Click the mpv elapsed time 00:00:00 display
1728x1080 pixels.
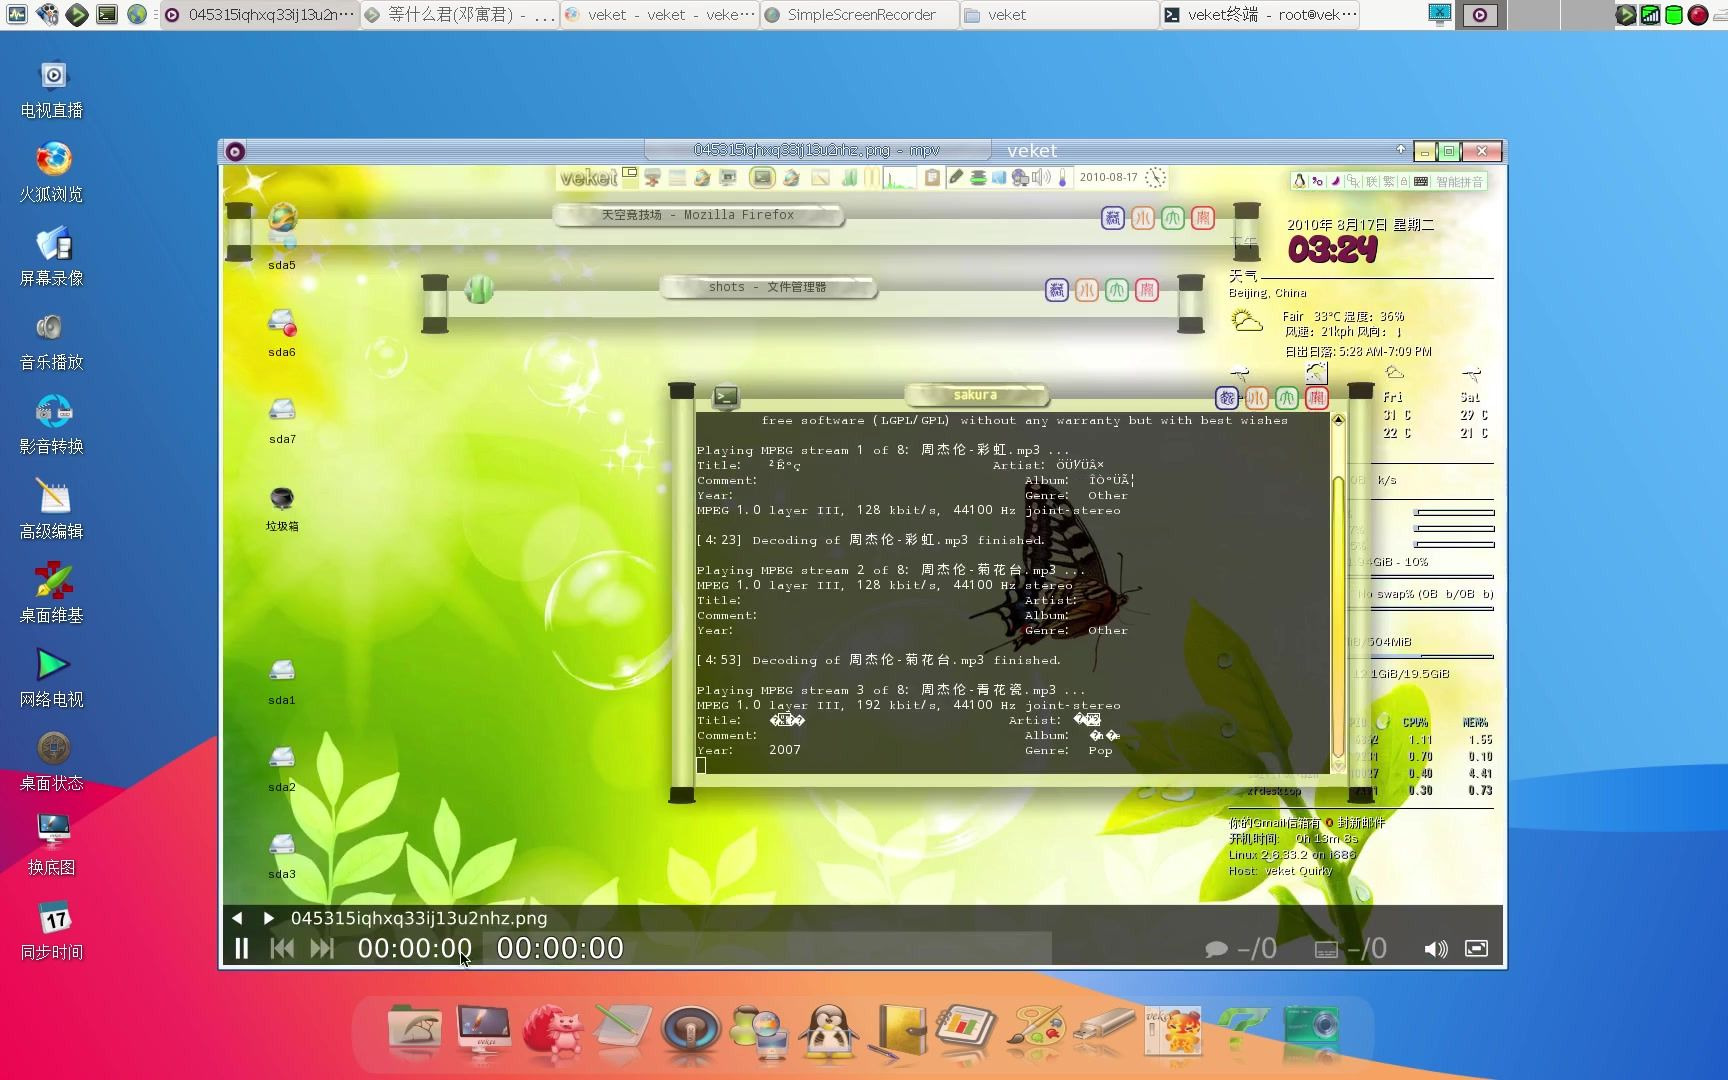(414, 948)
